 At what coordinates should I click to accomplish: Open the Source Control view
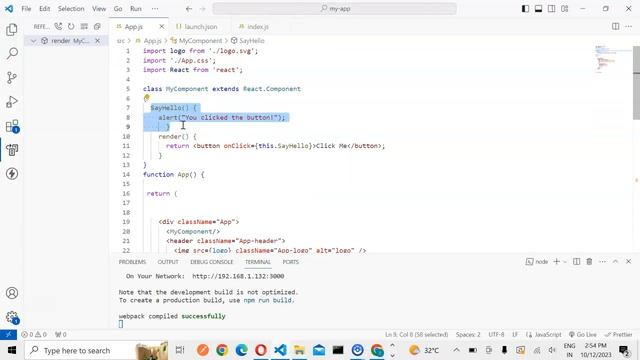point(12,78)
